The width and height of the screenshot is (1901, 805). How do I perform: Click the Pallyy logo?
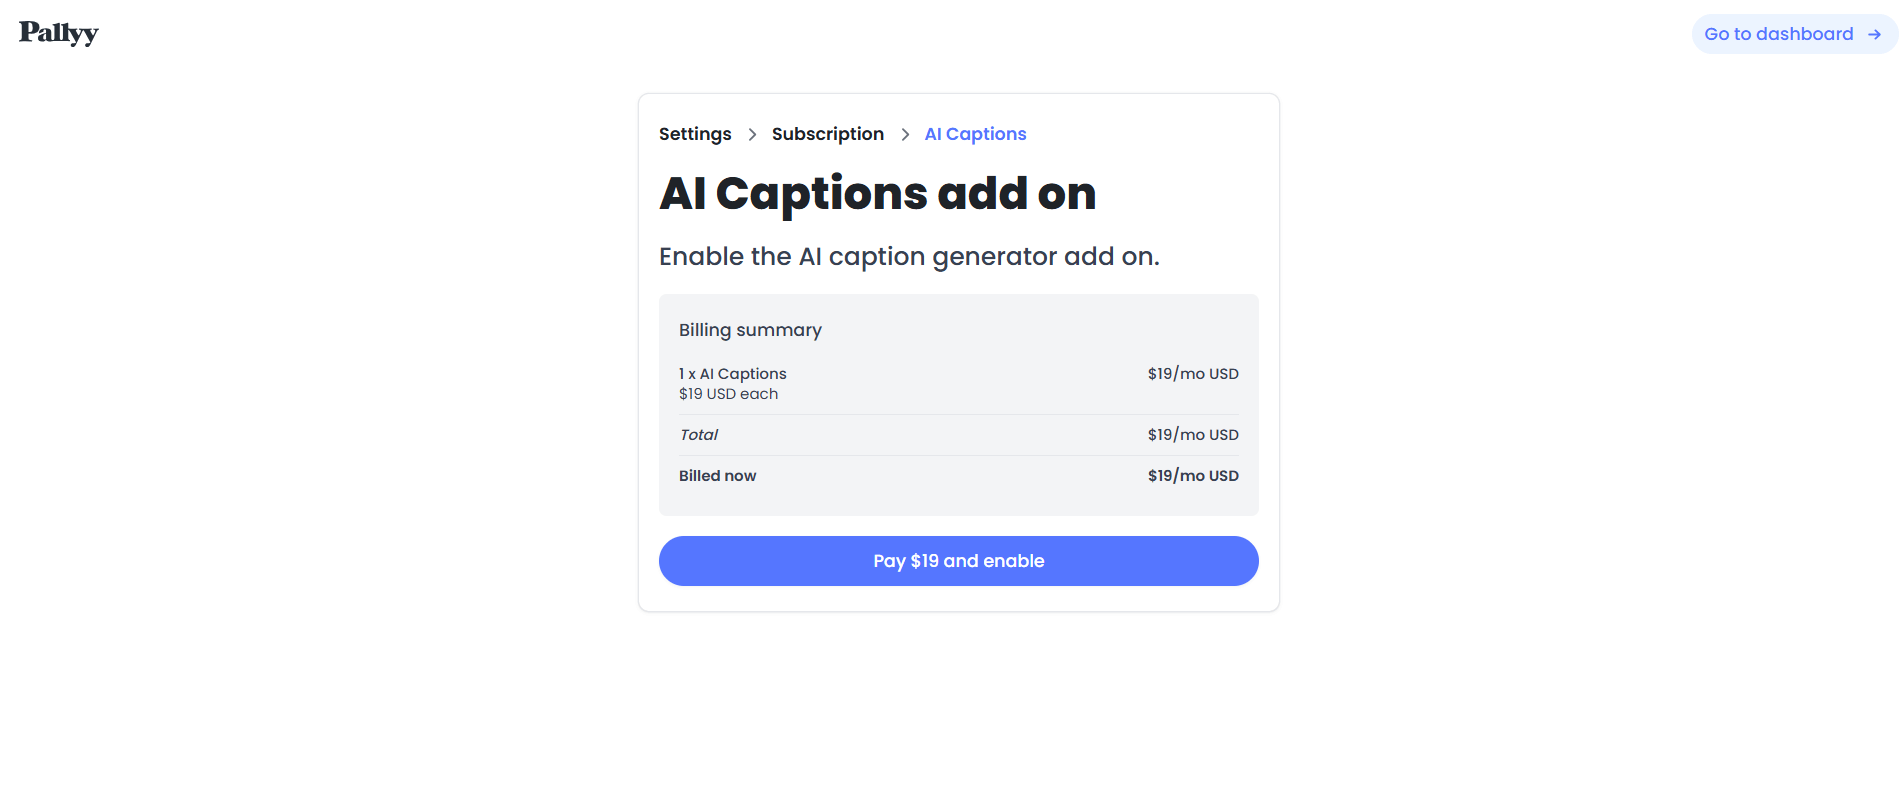tap(58, 33)
